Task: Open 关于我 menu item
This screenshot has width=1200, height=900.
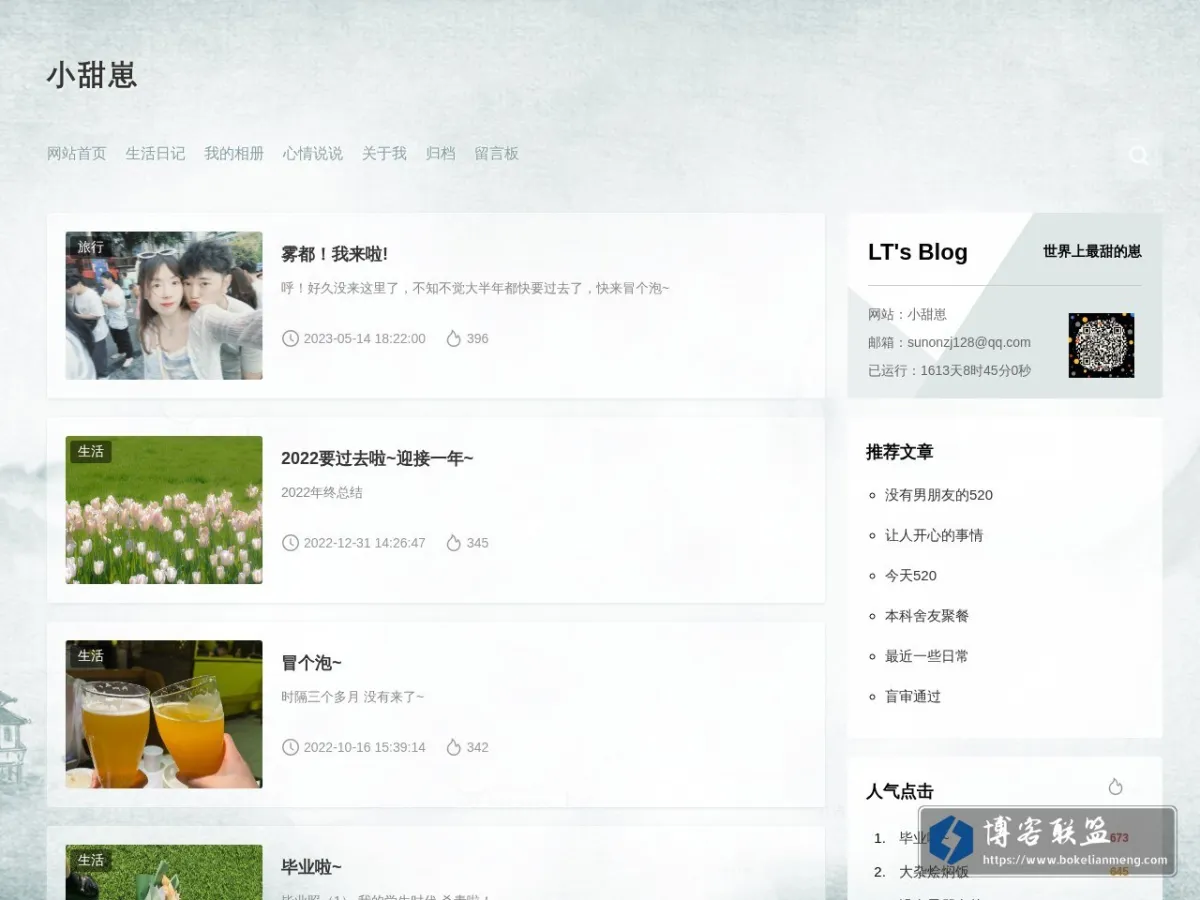Action: [x=384, y=153]
